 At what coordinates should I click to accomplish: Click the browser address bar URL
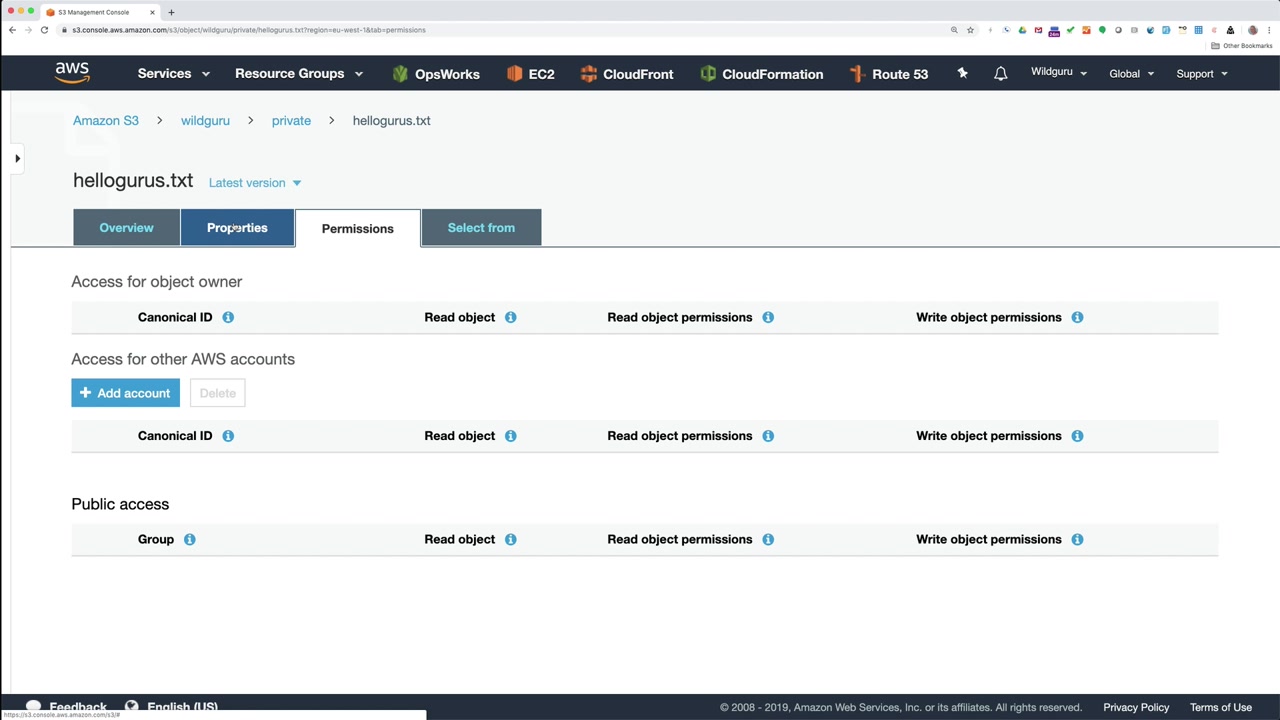click(x=249, y=30)
